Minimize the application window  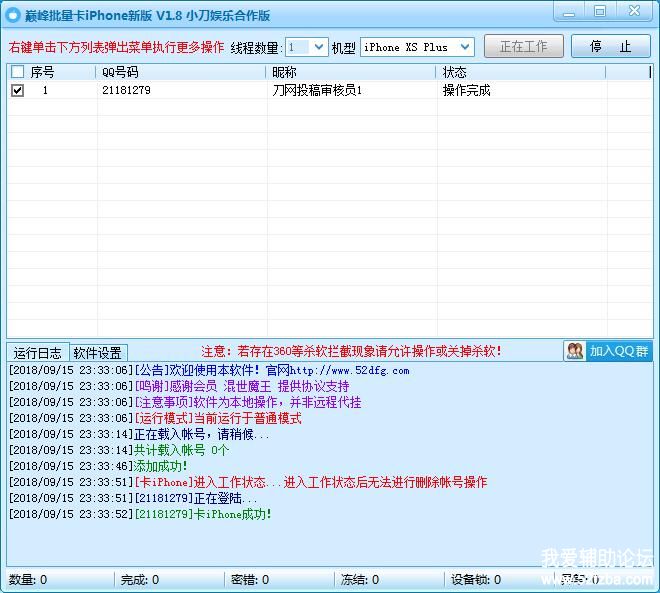click(568, 12)
